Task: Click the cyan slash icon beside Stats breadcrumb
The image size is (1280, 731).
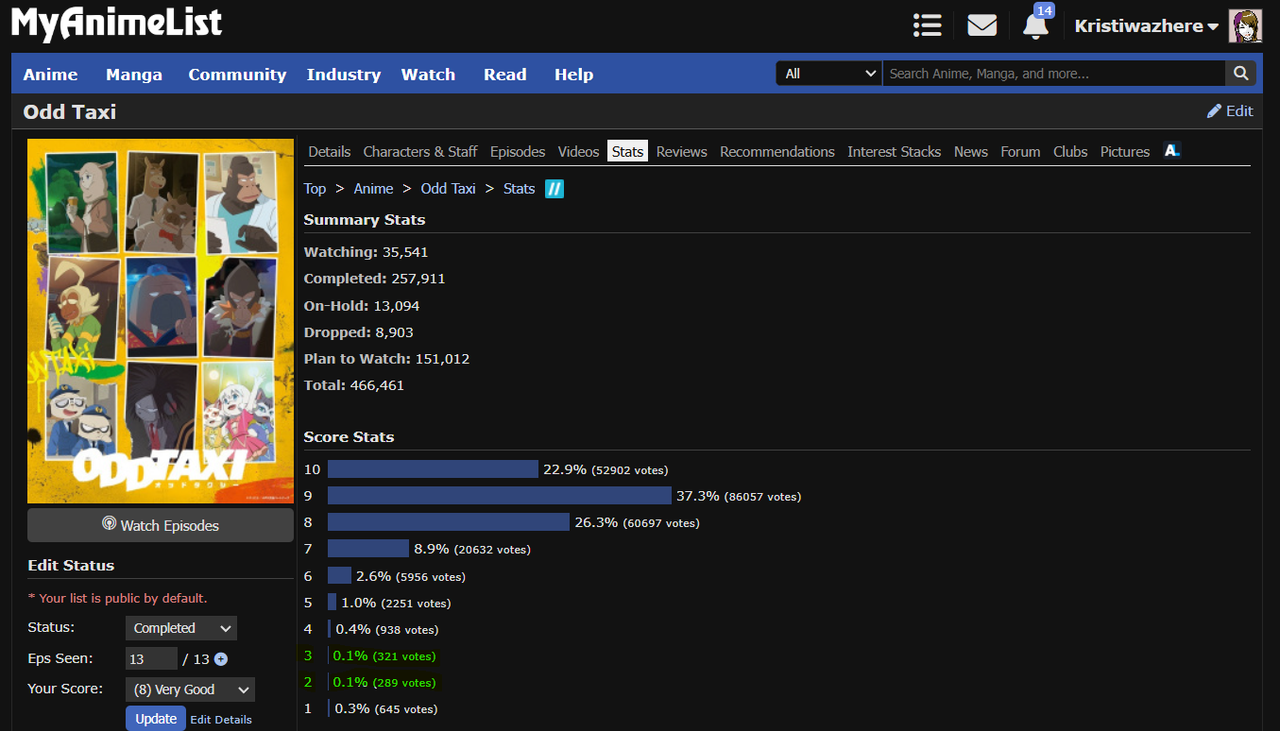Action: pyautogui.click(x=554, y=188)
